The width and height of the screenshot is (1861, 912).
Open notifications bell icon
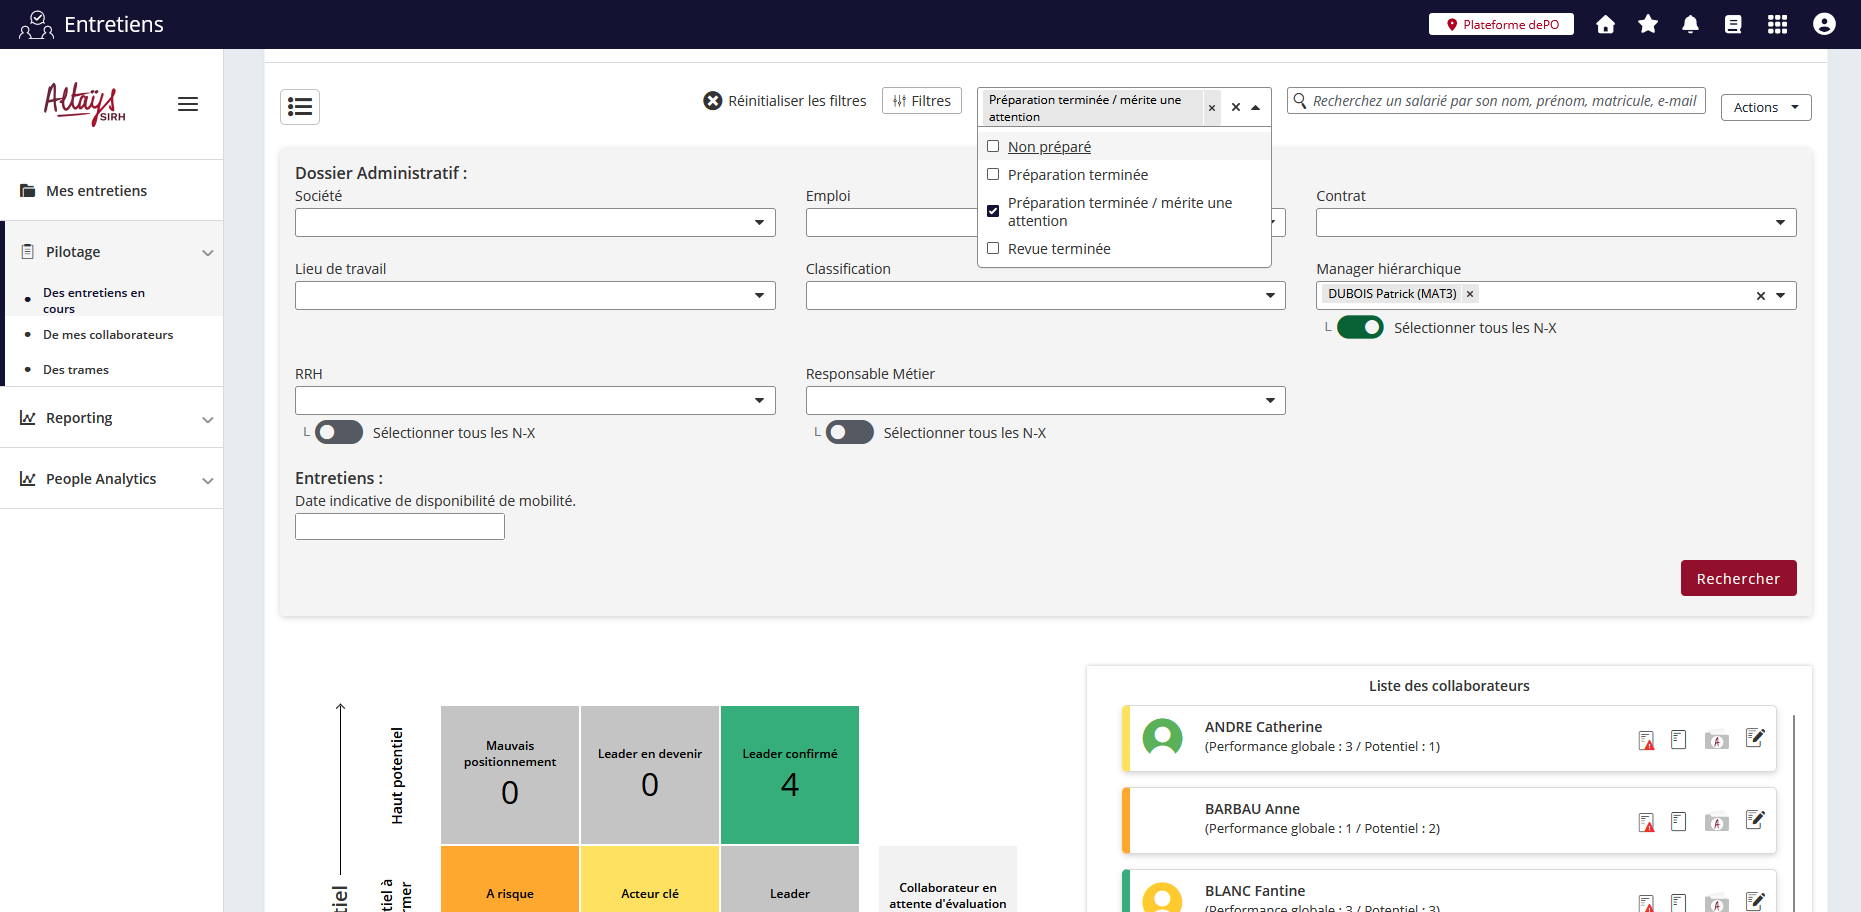(x=1690, y=25)
